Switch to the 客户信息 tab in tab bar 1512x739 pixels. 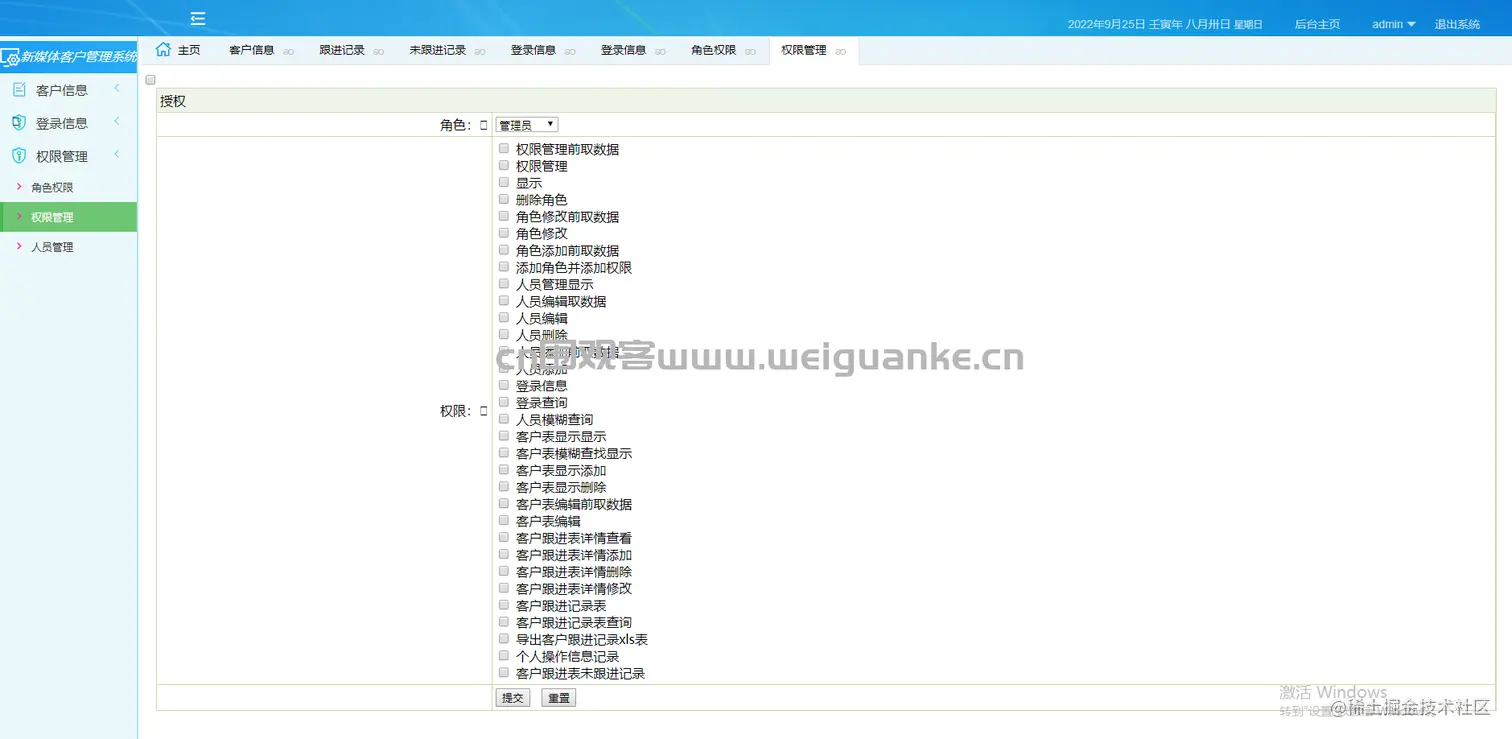pos(251,50)
